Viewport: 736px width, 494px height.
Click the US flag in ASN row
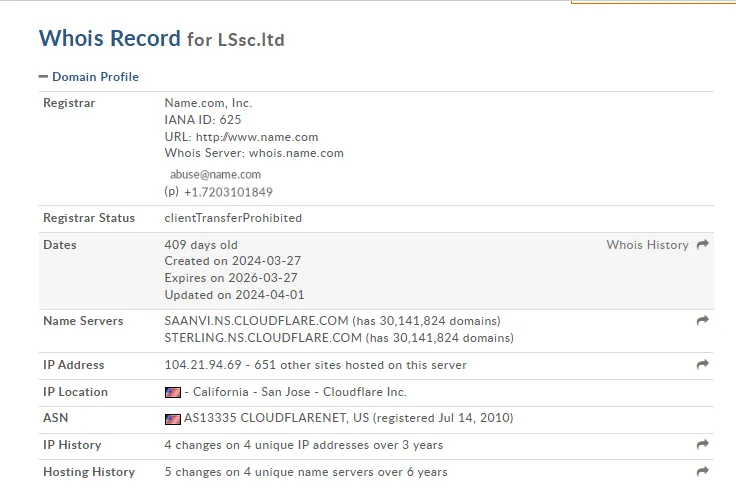173,419
